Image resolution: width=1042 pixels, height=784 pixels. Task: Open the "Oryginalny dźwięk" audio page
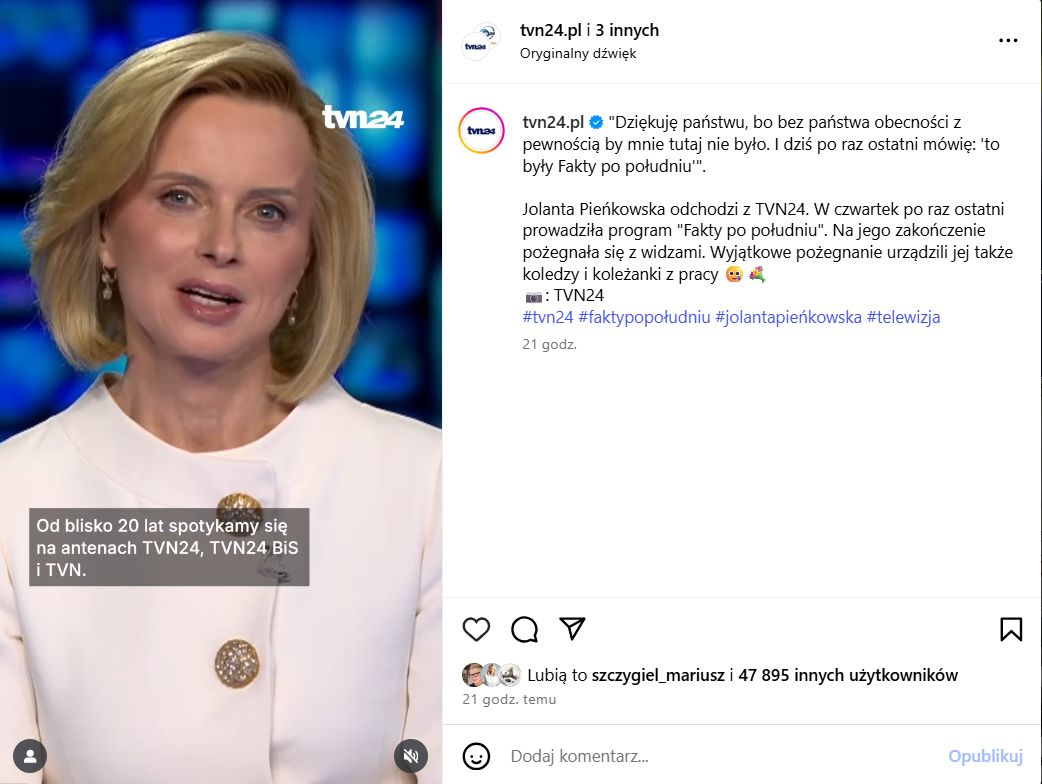click(x=578, y=53)
